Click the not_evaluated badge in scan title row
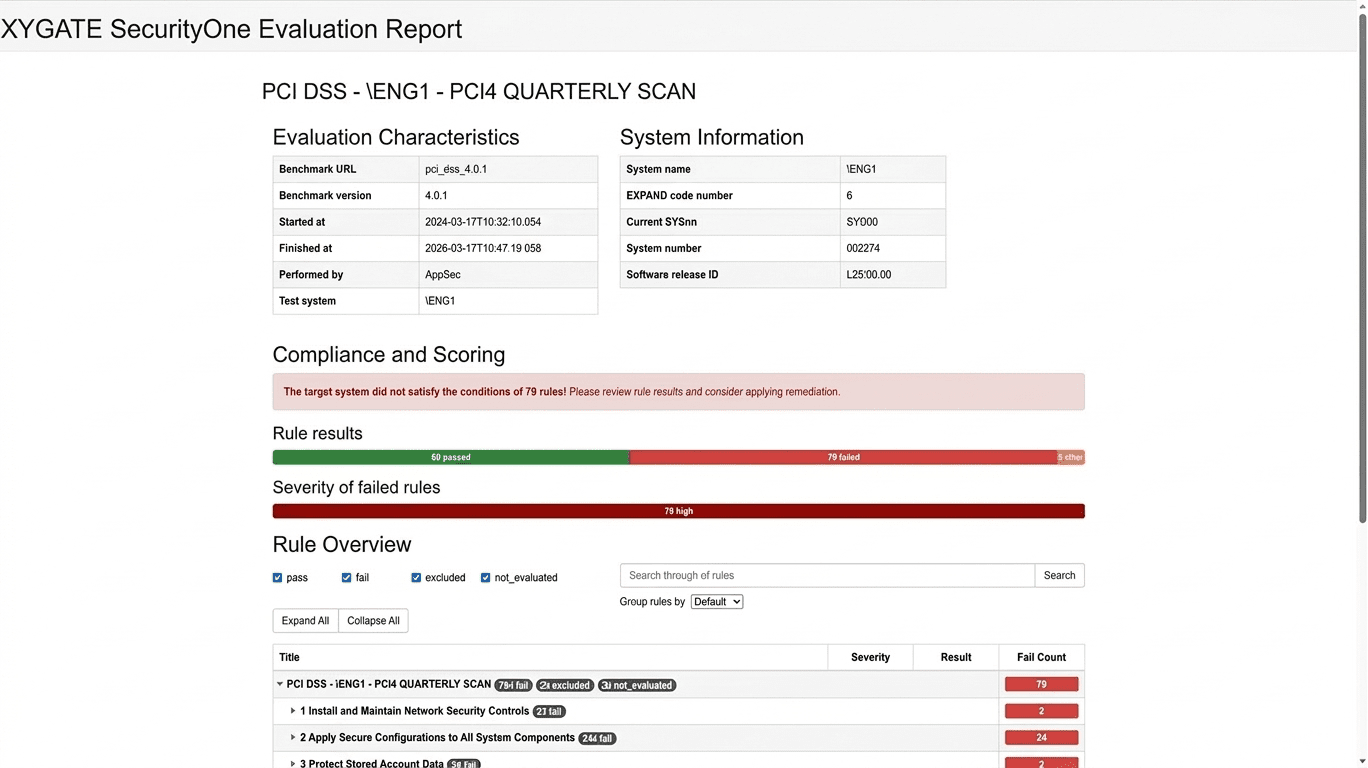1368x768 pixels. [637, 686]
